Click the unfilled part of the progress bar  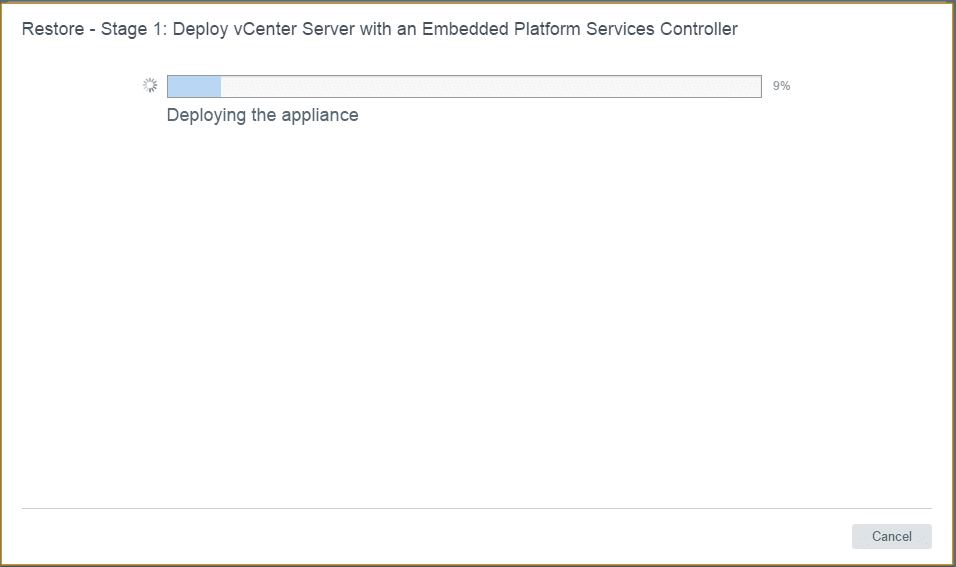pos(490,86)
